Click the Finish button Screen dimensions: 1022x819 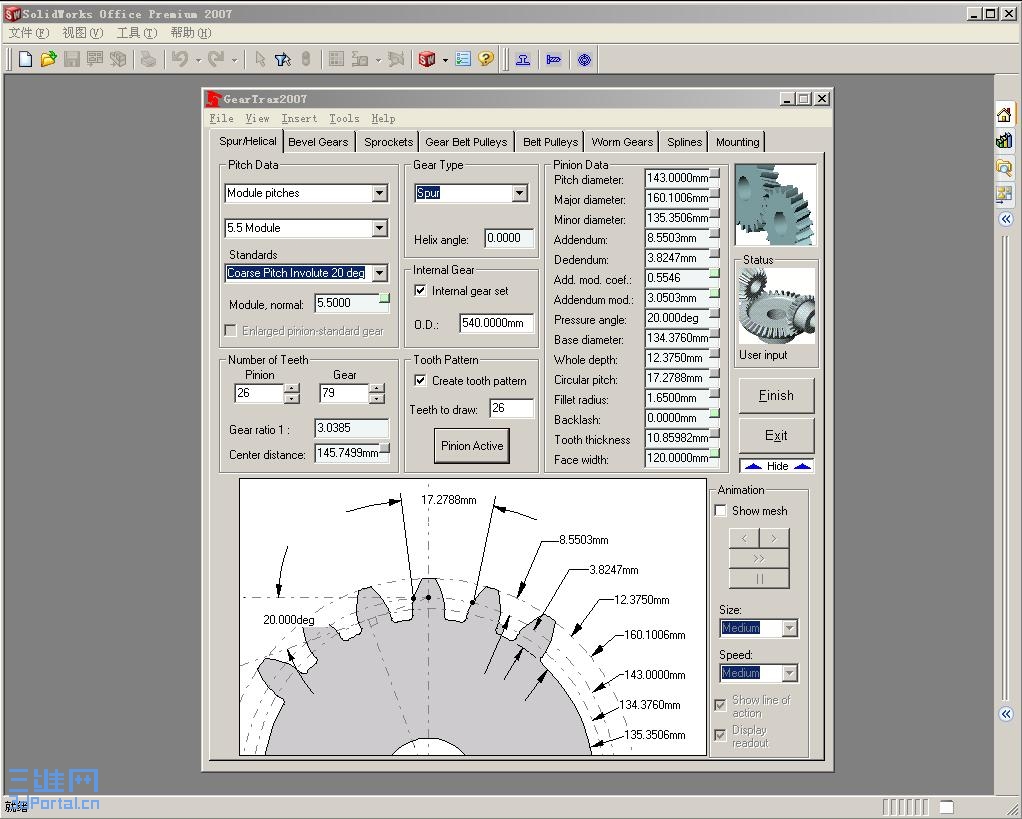coord(776,395)
